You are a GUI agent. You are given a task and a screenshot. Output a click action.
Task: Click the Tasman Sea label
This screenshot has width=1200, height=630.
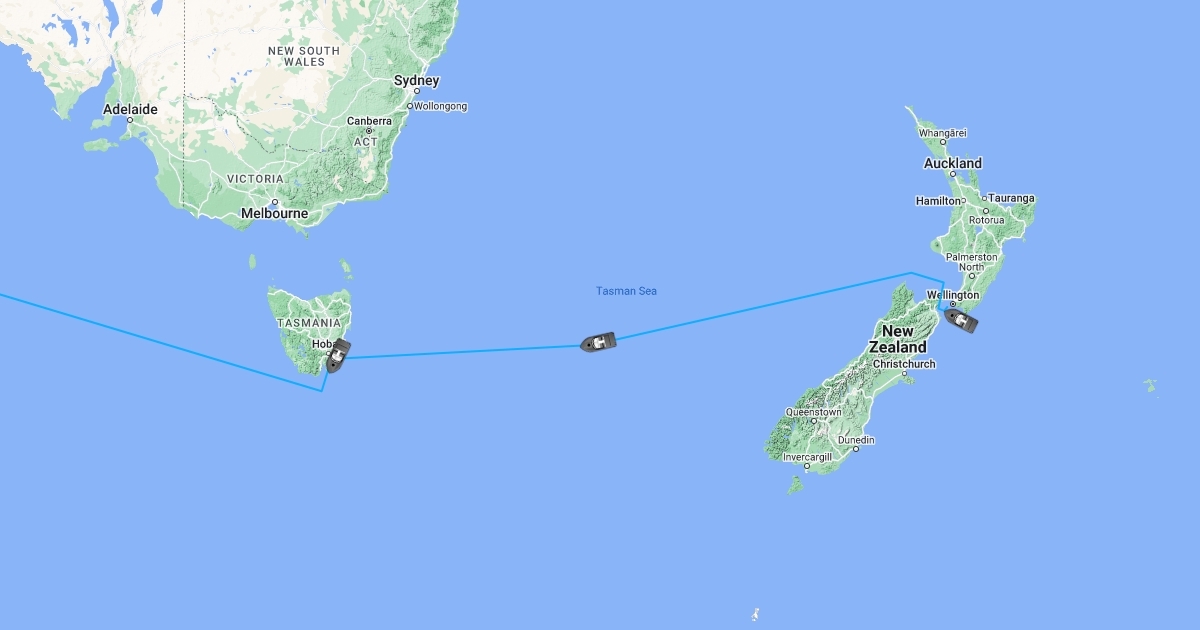coord(626,291)
